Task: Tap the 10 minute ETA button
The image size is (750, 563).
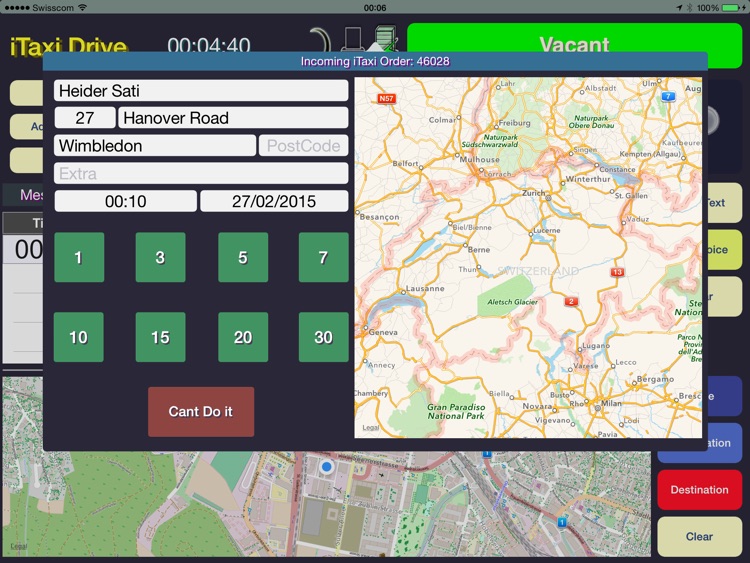Action: click(x=79, y=337)
